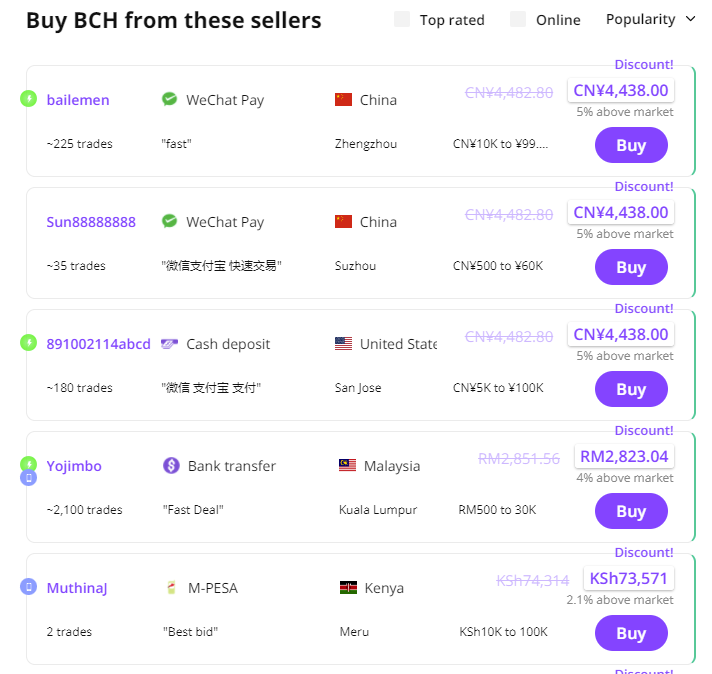Click the M-PESA payment icon

pyautogui.click(x=171, y=588)
